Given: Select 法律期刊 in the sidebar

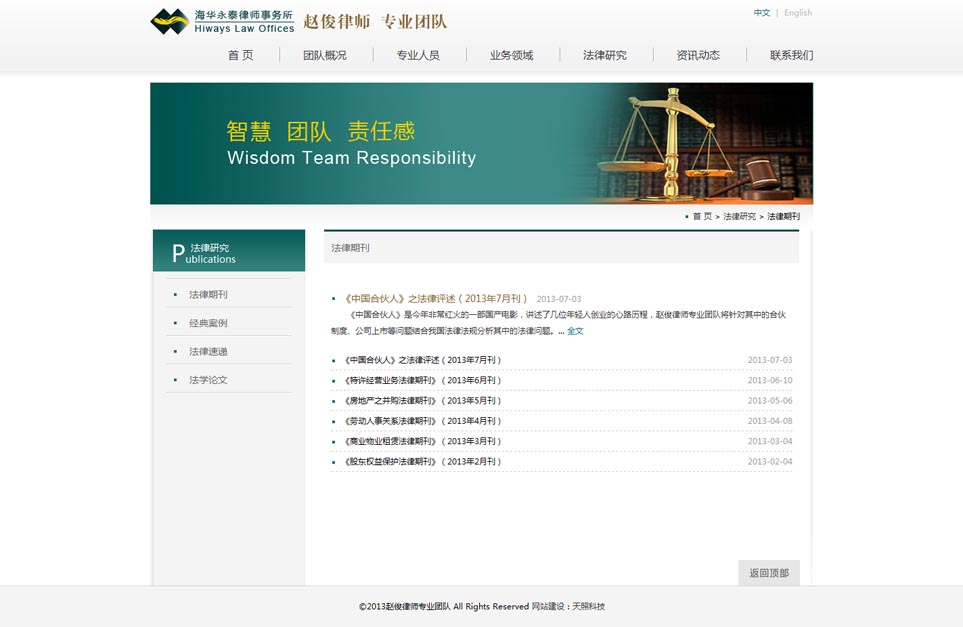Looking at the screenshot, I should pyautogui.click(x=208, y=295).
